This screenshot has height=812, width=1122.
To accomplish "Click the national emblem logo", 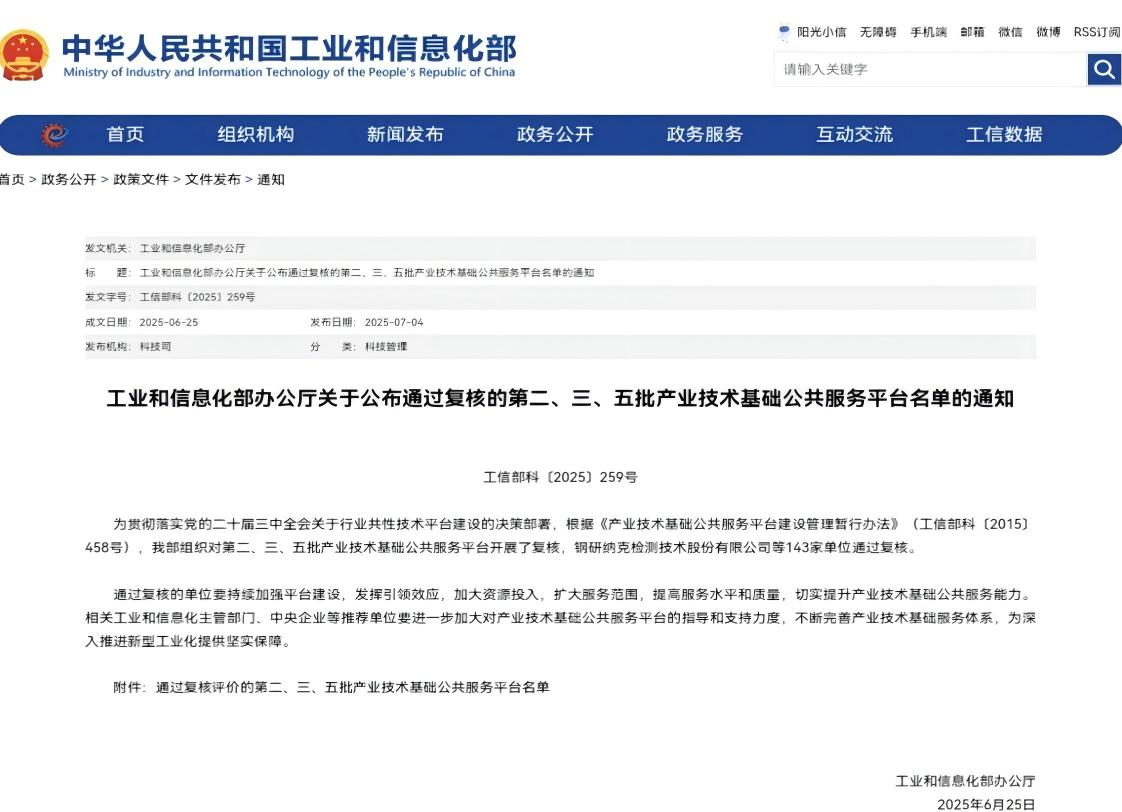I will 24,54.
